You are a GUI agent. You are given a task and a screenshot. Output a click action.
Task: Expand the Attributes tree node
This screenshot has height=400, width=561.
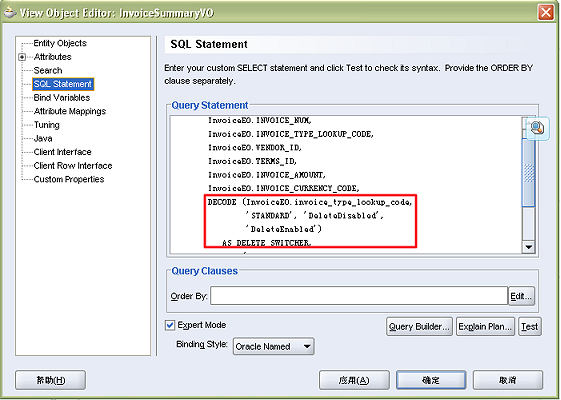(22, 57)
